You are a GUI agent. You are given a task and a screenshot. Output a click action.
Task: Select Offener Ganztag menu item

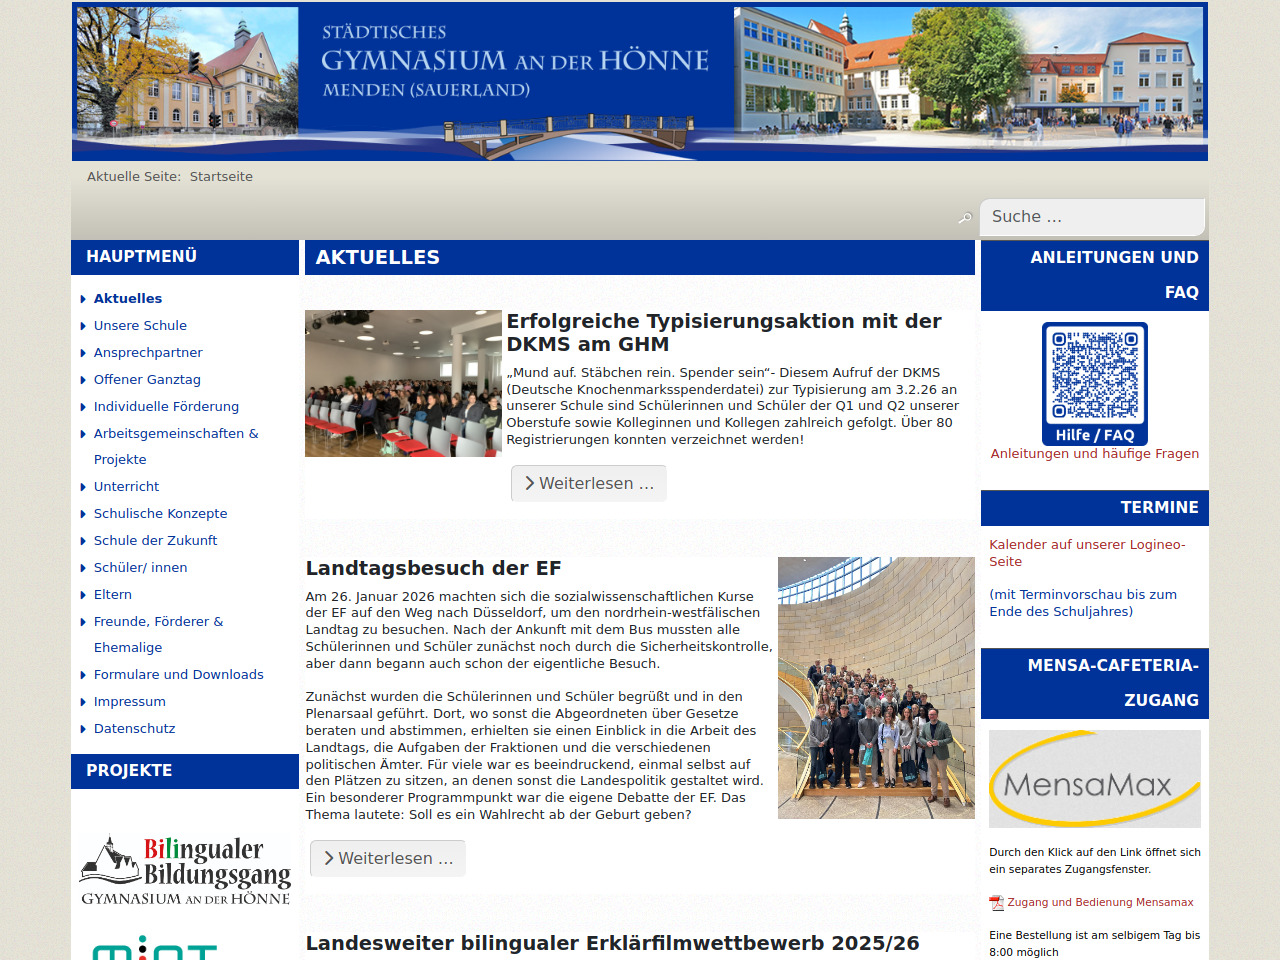(147, 380)
